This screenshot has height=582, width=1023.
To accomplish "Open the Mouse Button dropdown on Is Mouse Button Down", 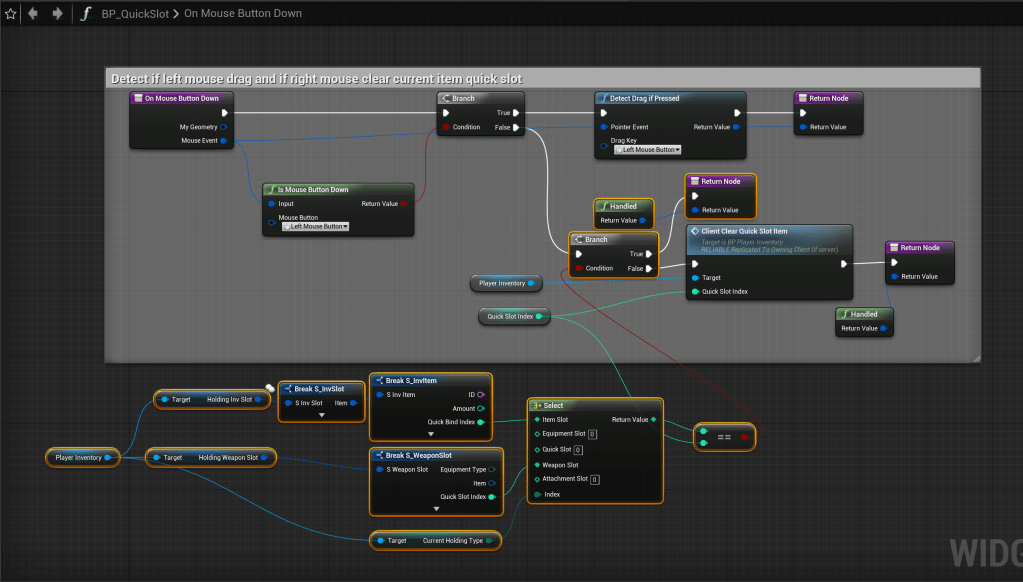I will coord(314,226).
